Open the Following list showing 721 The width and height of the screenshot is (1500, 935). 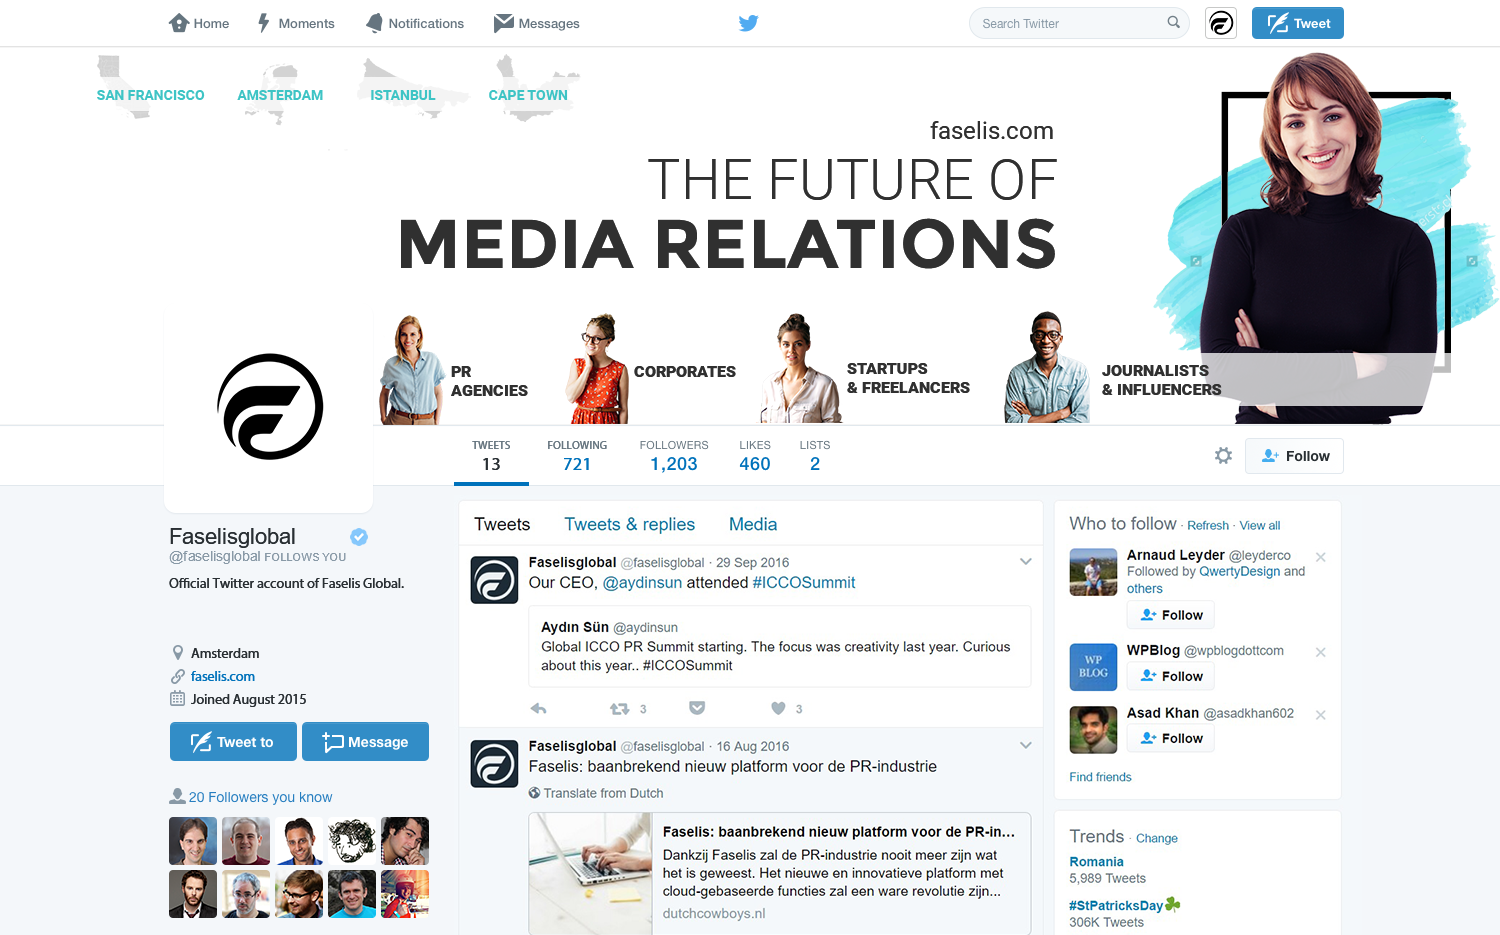(577, 456)
